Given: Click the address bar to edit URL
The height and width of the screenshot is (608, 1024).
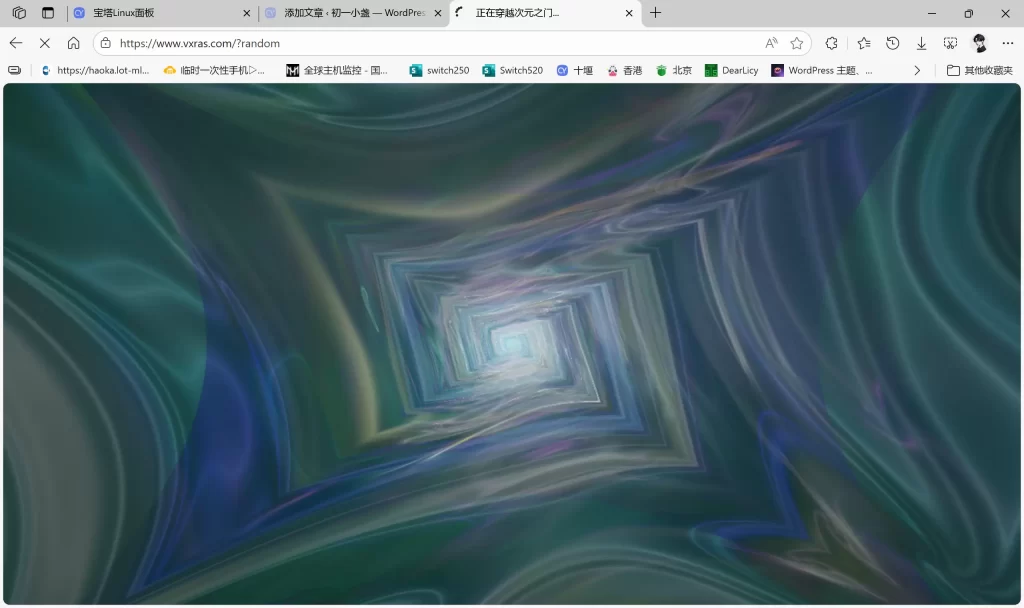Looking at the screenshot, I should [400, 43].
